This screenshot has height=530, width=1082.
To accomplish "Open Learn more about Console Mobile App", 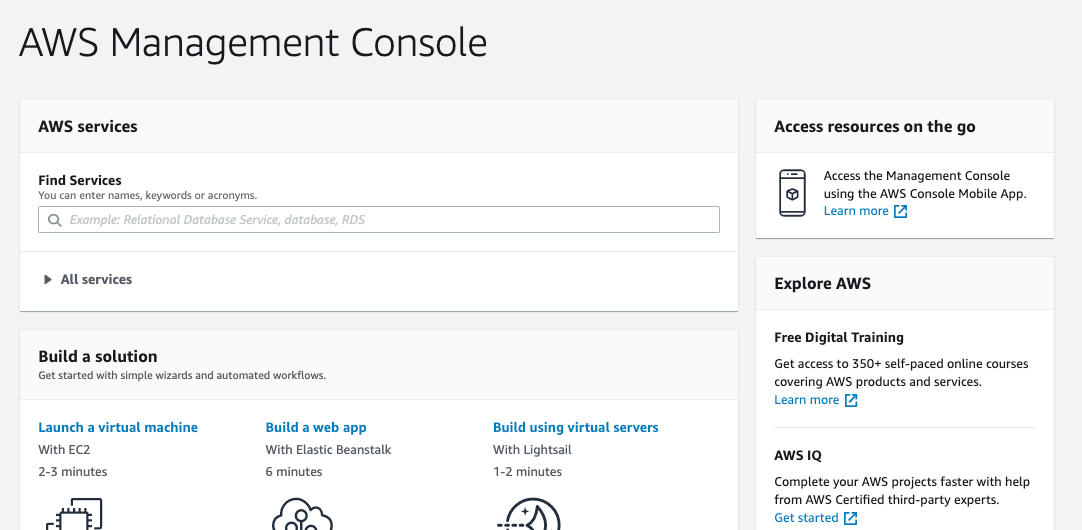I will click(x=856, y=211).
